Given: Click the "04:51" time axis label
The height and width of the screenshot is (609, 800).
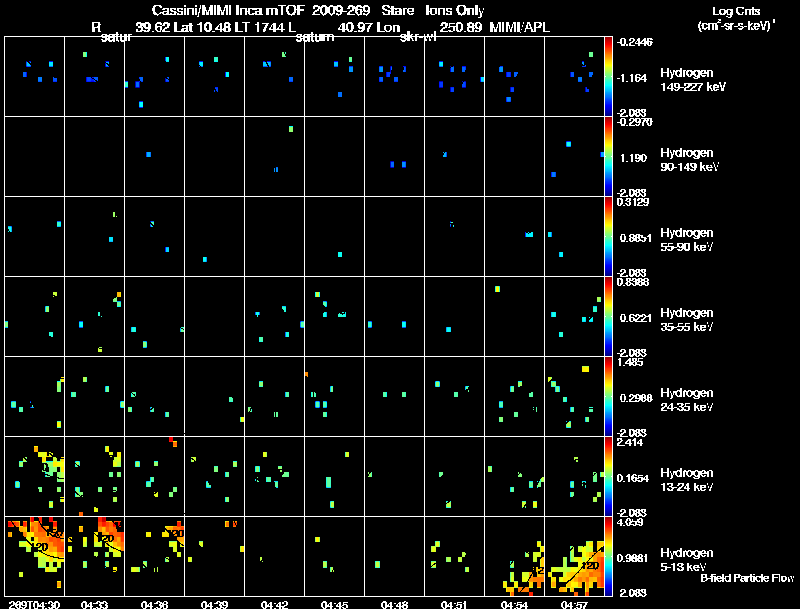Looking at the screenshot, I should (455, 604).
